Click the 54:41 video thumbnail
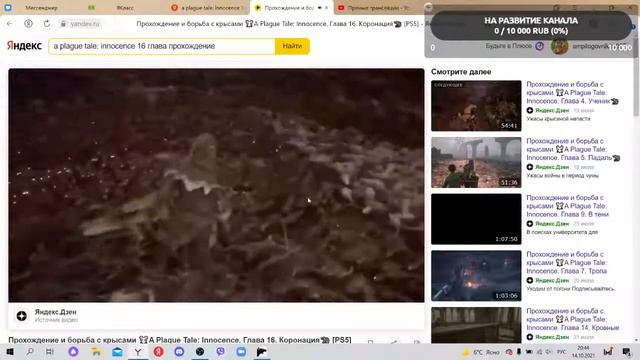The image size is (640, 360). (476, 106)
